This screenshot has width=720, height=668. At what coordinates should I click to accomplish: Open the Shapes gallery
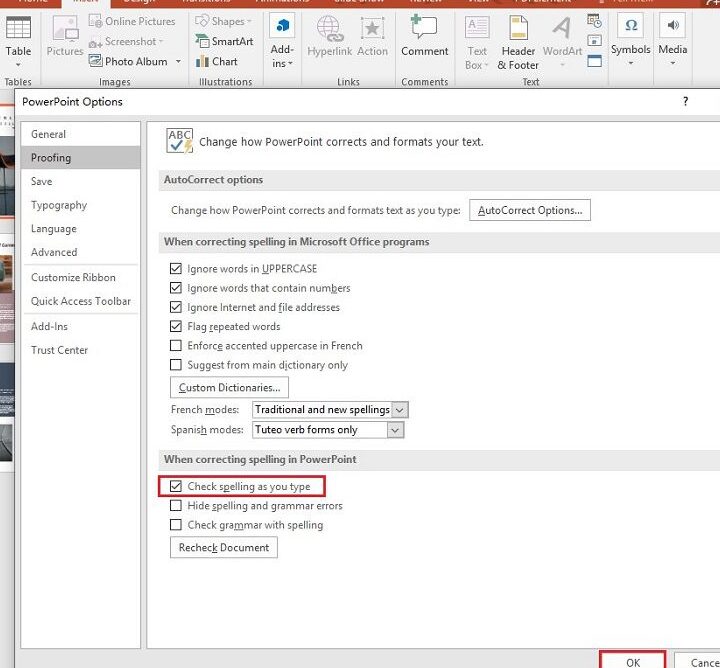coord(224,21)
